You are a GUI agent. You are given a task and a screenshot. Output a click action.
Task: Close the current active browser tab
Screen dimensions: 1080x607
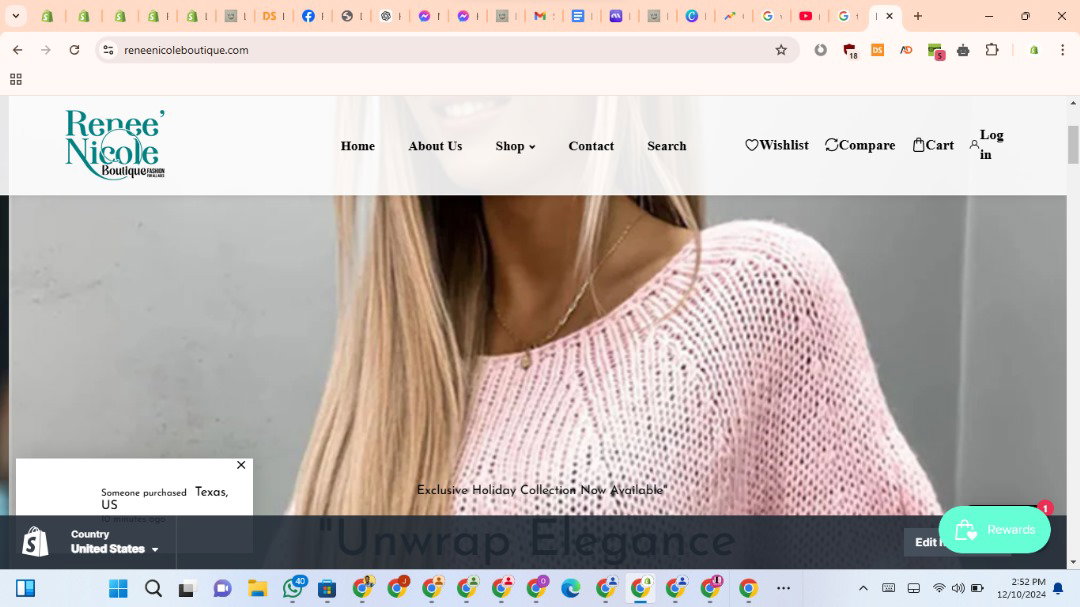tap(889, 16)
